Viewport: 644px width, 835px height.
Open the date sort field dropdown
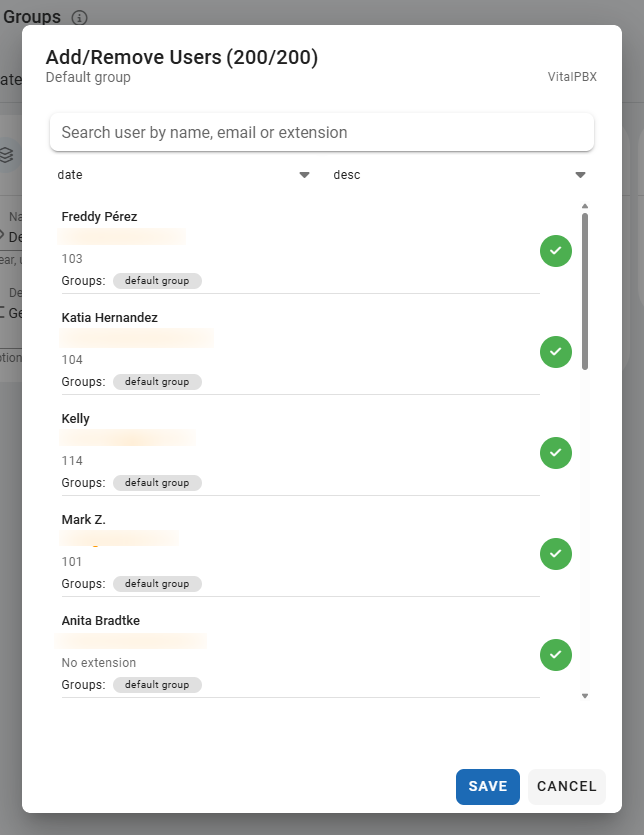[184, 175]
